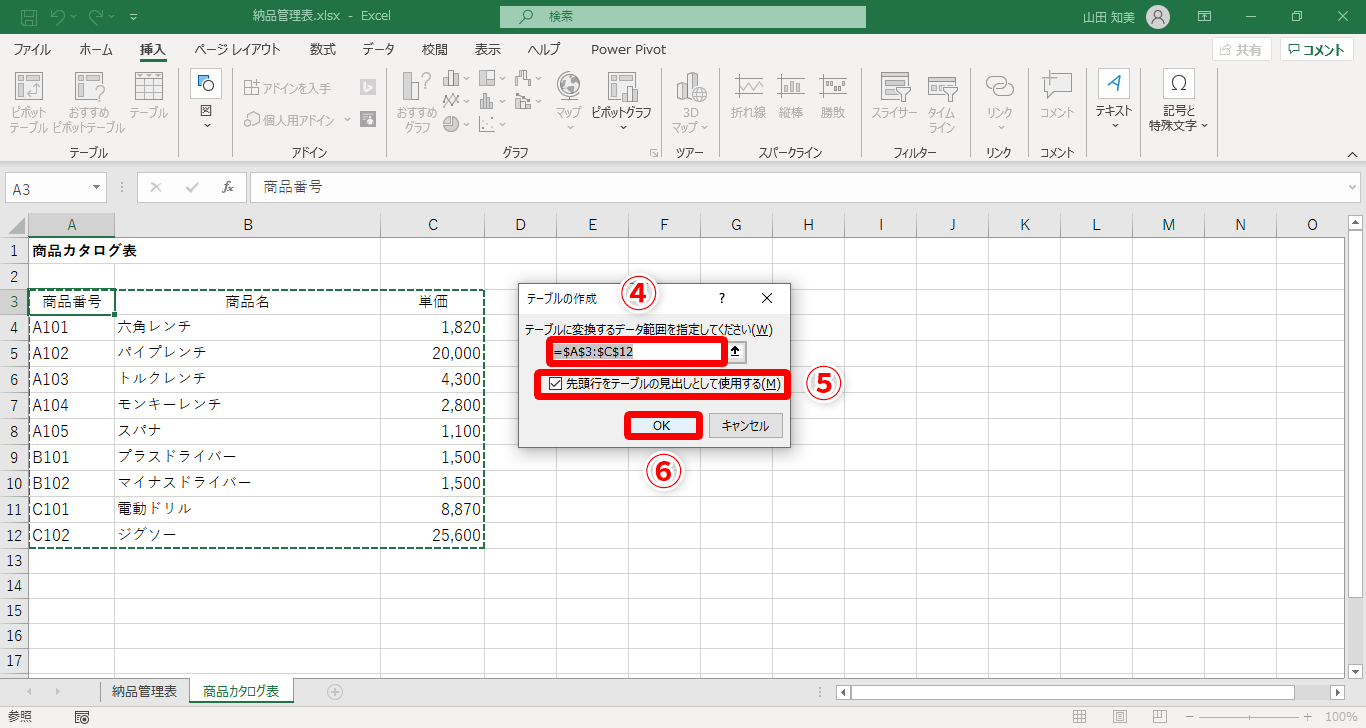
Task: Click the People Graph add-in icon
Action: 368,119
